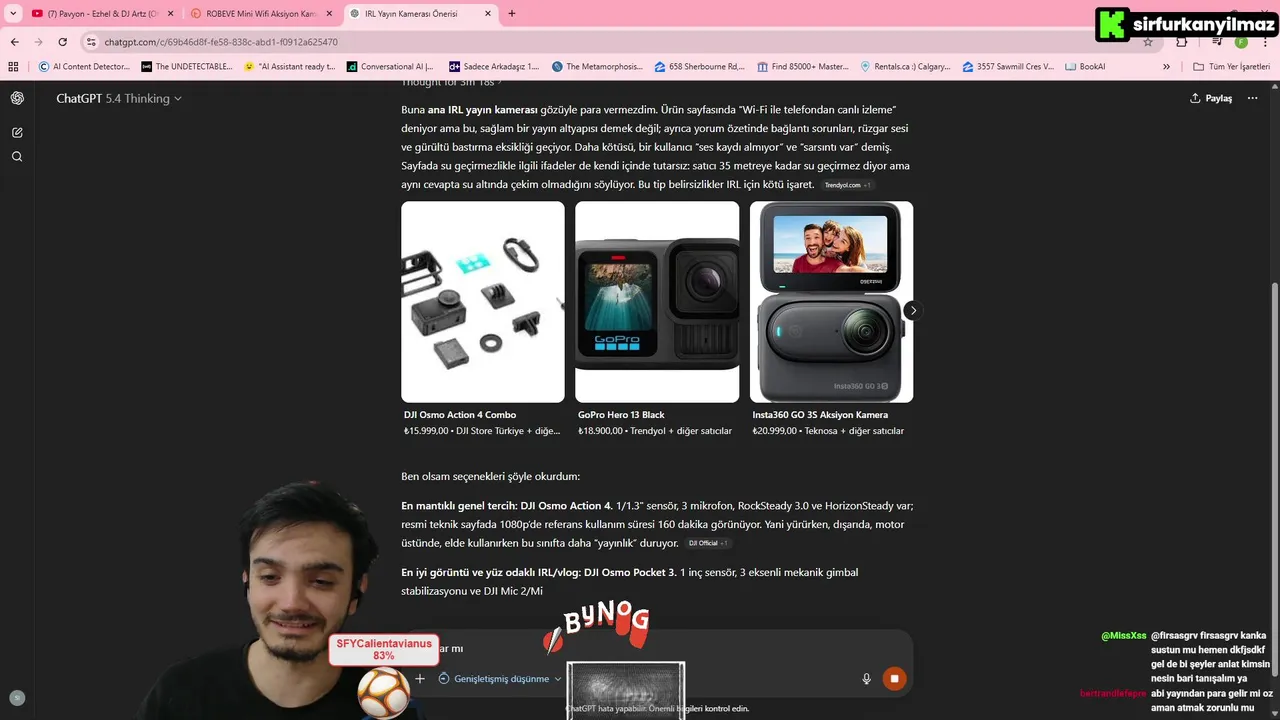The height and width of the screenshot is (720, 1280).
Task: Open the BookAI bookmark
Action: click(1086, 67)
